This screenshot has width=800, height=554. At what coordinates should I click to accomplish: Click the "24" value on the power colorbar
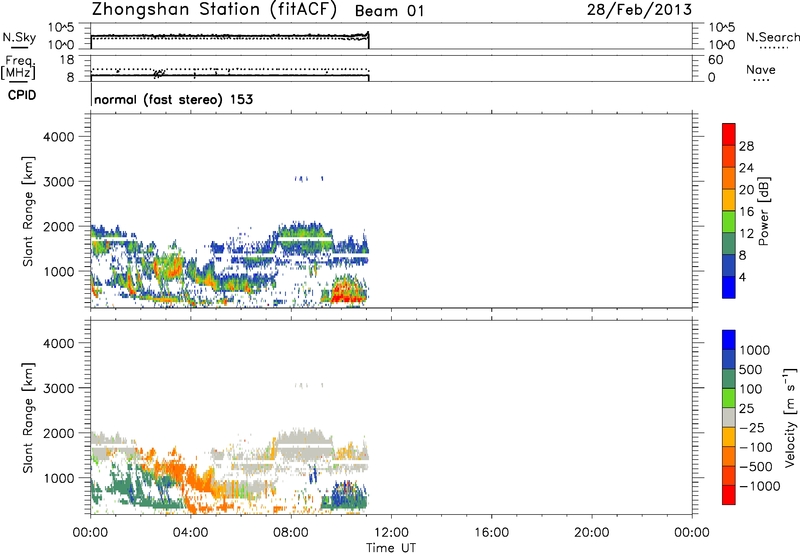click(746, 168)
